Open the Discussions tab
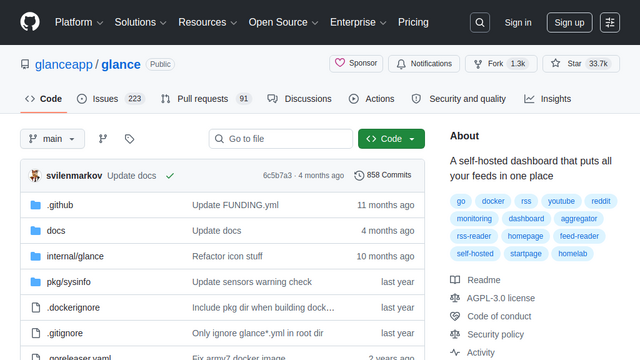The height and width of the screenshot is (360, 640). [x=300, y=99]
